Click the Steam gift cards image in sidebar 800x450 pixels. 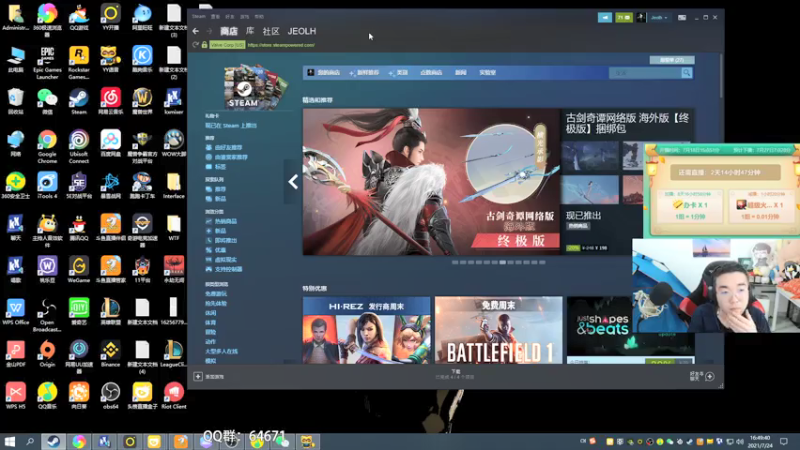[255, 87]
